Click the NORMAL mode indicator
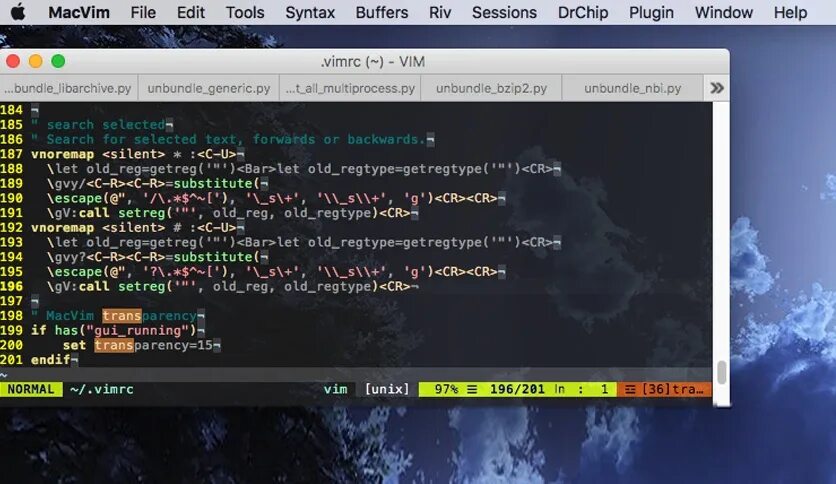 click(31, 389)
